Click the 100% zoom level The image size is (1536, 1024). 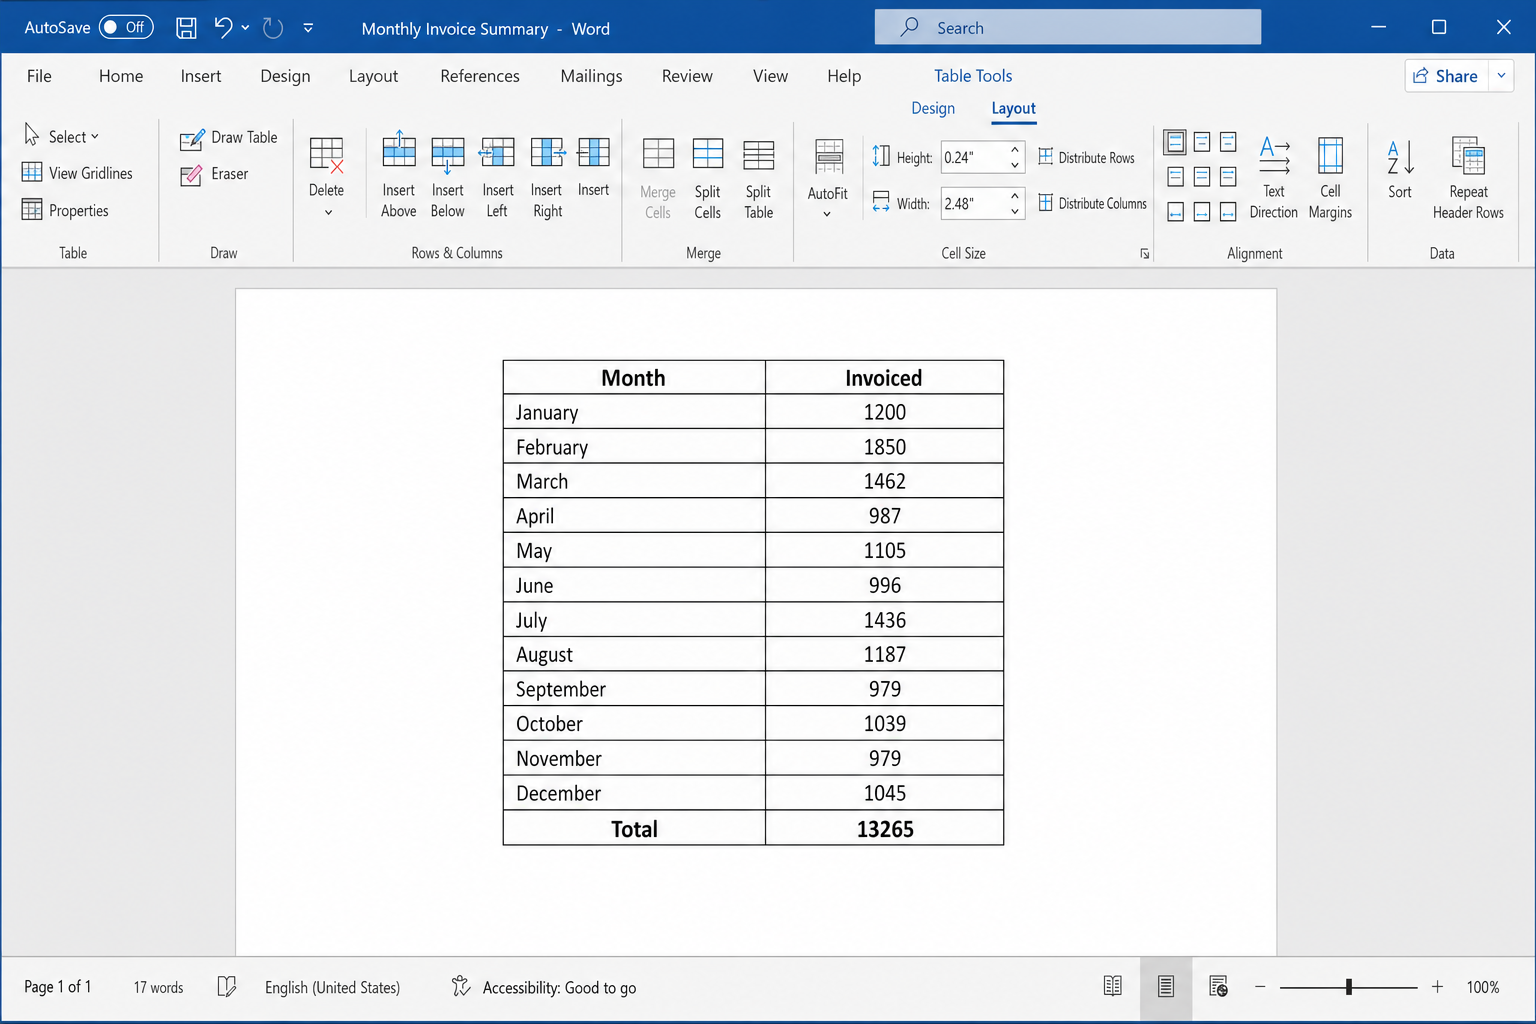(x=1483, y=987)
